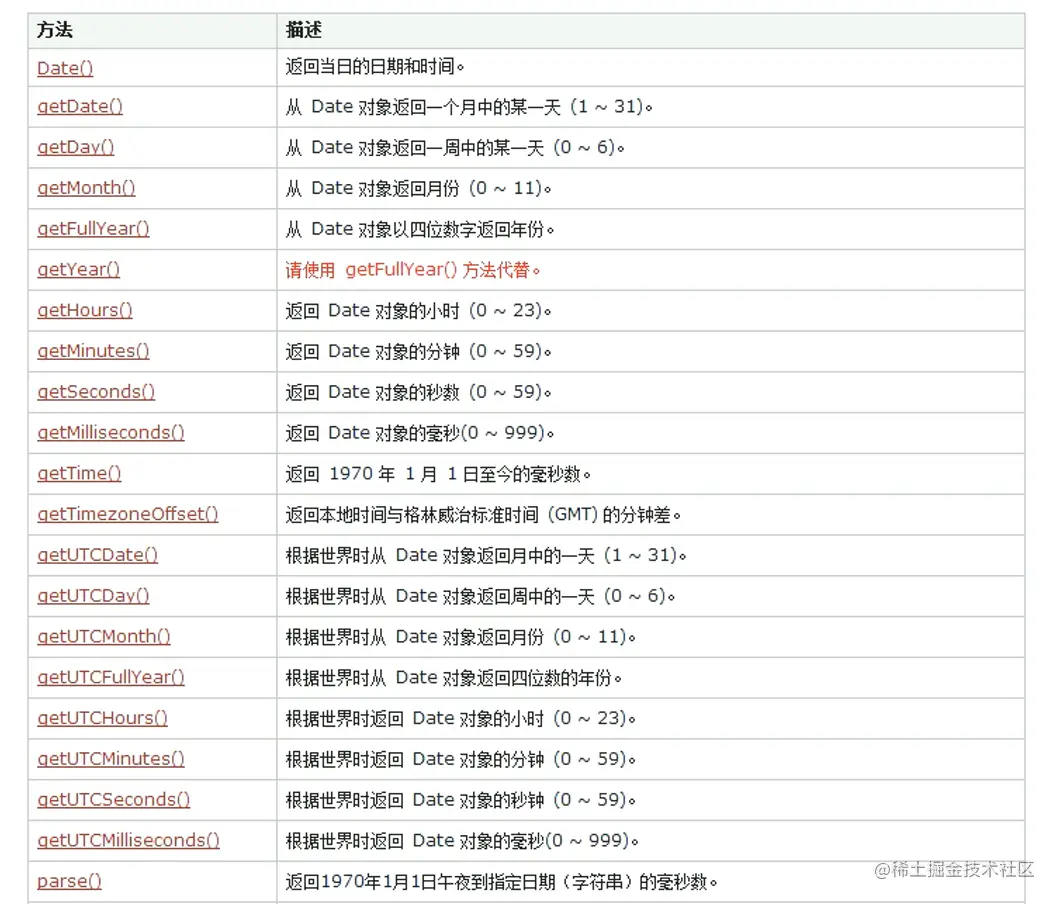Click red text 请使用 getFullYear() 方法代替
Viewport: 1059px width, 904px height.
(x=413, y=270)
